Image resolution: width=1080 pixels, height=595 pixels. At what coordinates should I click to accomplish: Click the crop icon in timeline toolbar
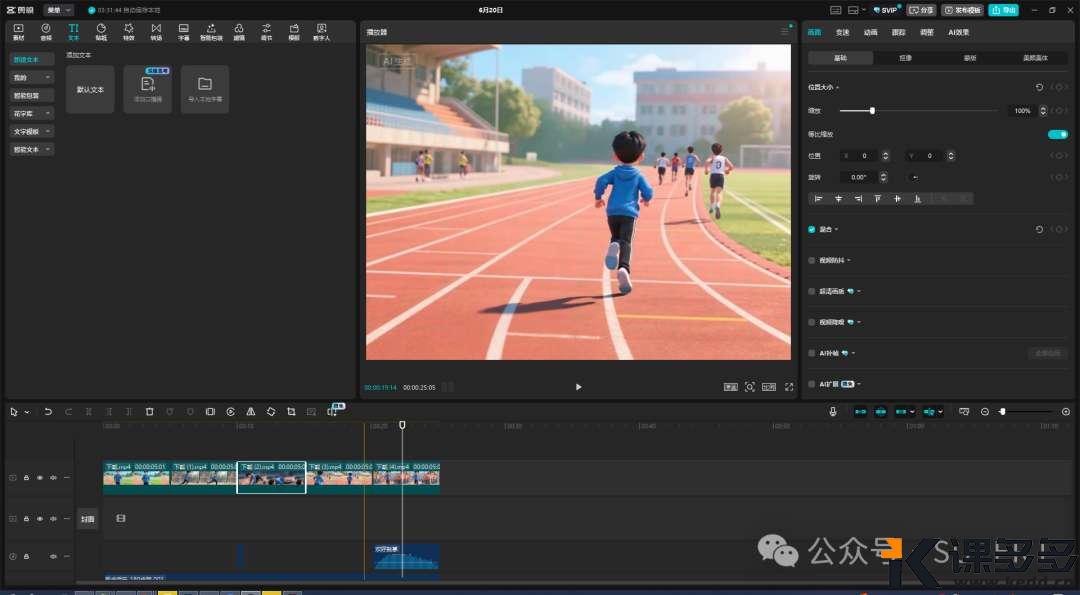click(x=291, y=411)
